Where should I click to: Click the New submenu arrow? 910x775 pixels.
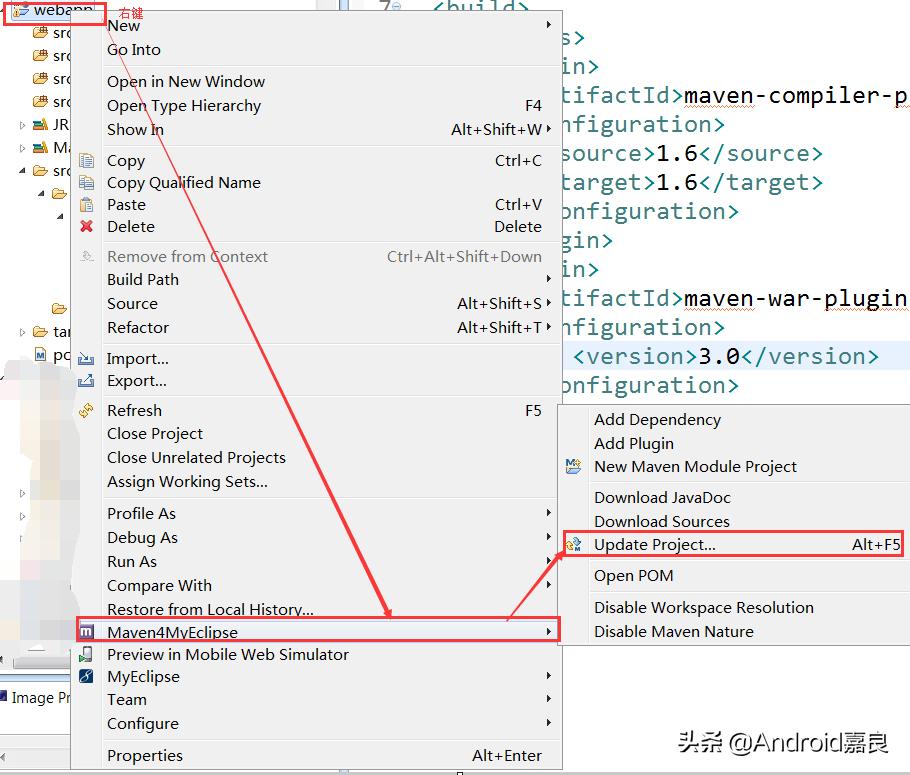[548, 25]
